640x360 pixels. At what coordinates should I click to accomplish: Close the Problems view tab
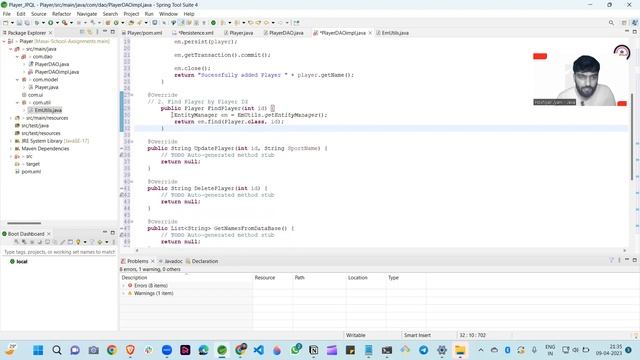[x=153, y=261]
